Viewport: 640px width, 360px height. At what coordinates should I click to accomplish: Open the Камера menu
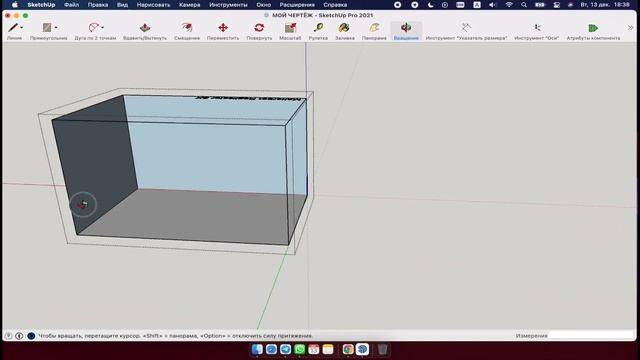click(190, 5)
